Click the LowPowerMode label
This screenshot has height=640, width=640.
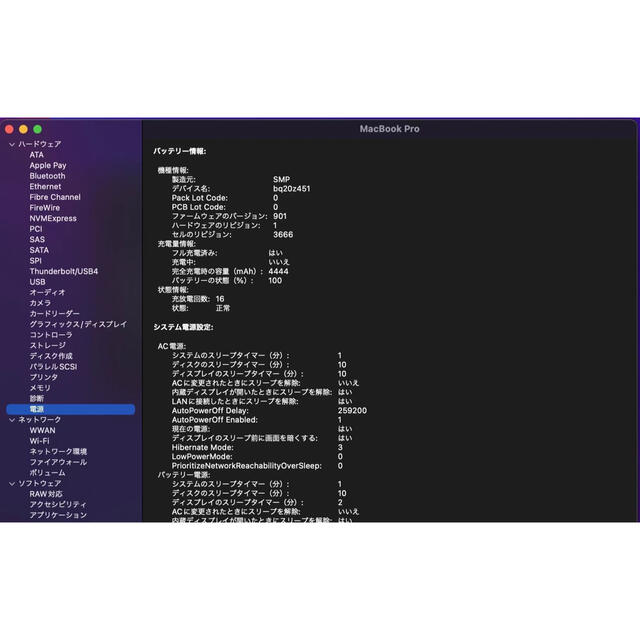202,457
